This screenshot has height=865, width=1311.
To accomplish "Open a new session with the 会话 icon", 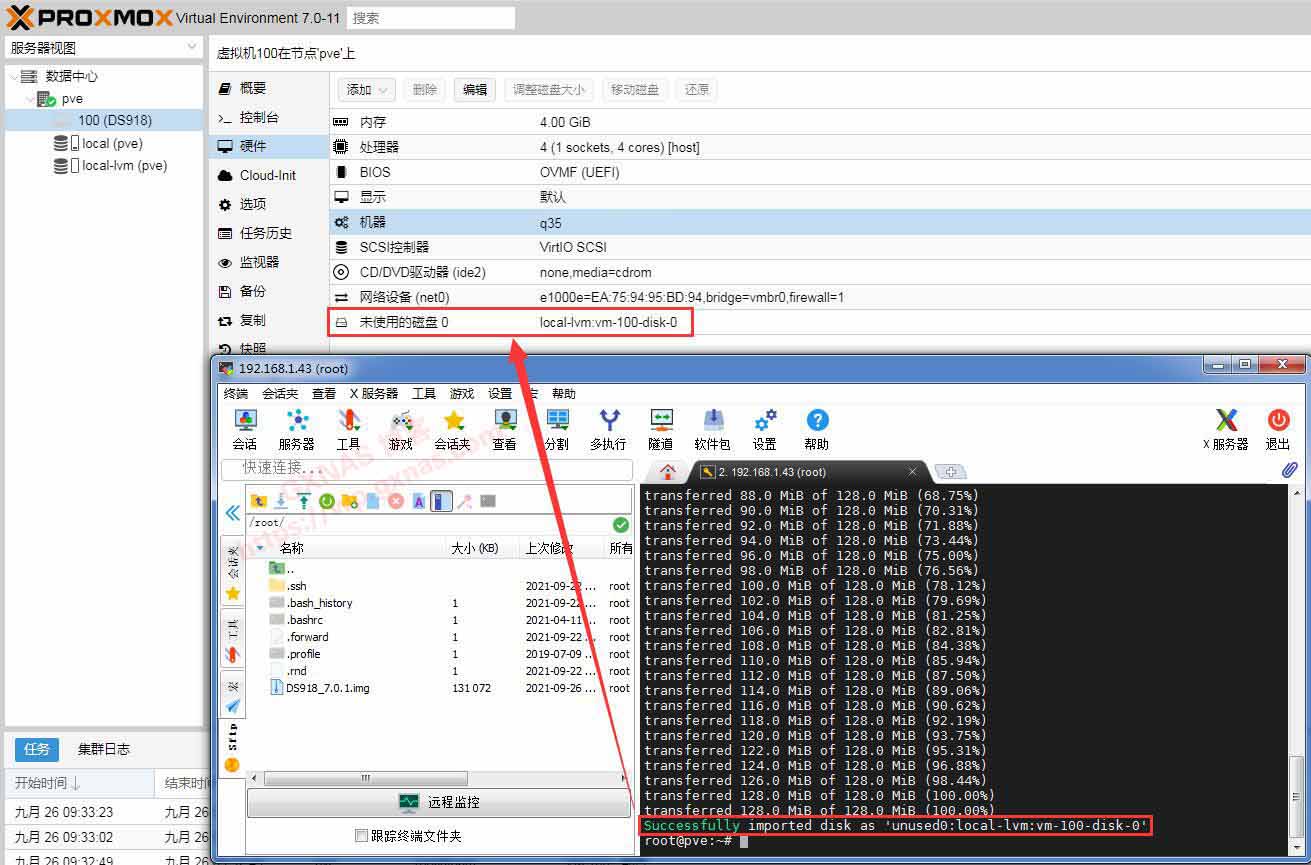I will [x=245, y=429].
